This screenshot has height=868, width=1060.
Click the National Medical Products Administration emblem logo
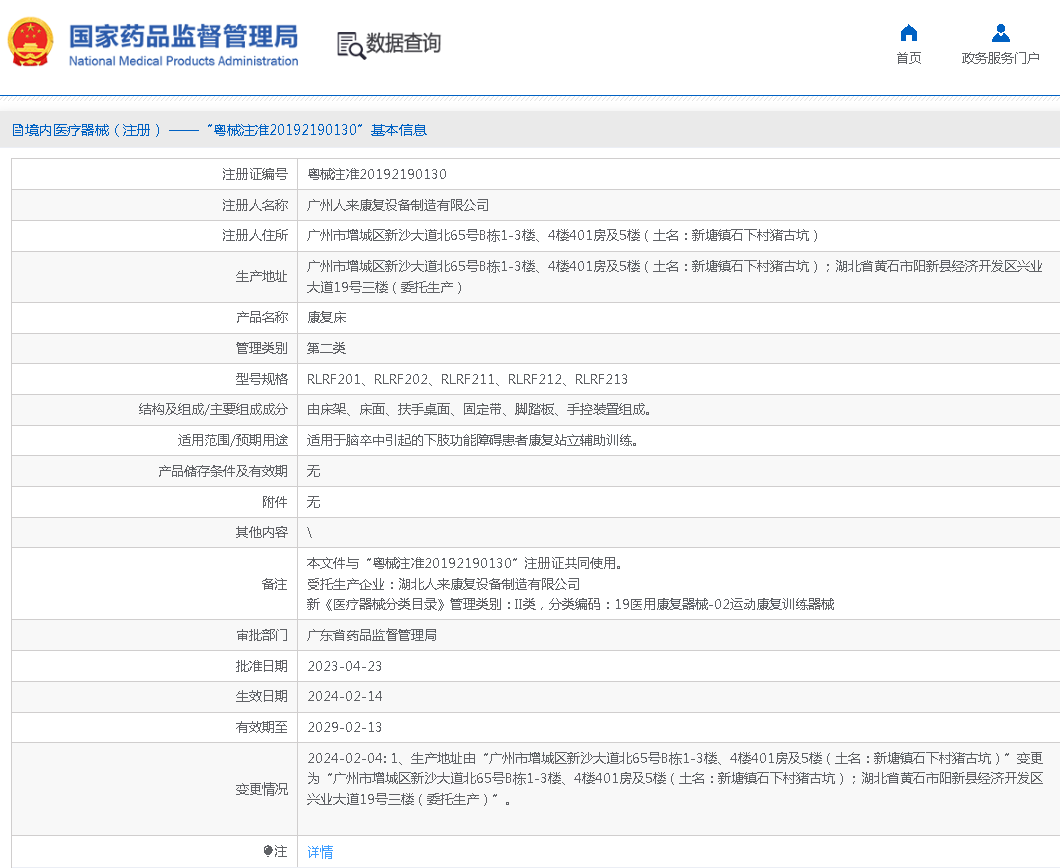(x=30, y=42)
